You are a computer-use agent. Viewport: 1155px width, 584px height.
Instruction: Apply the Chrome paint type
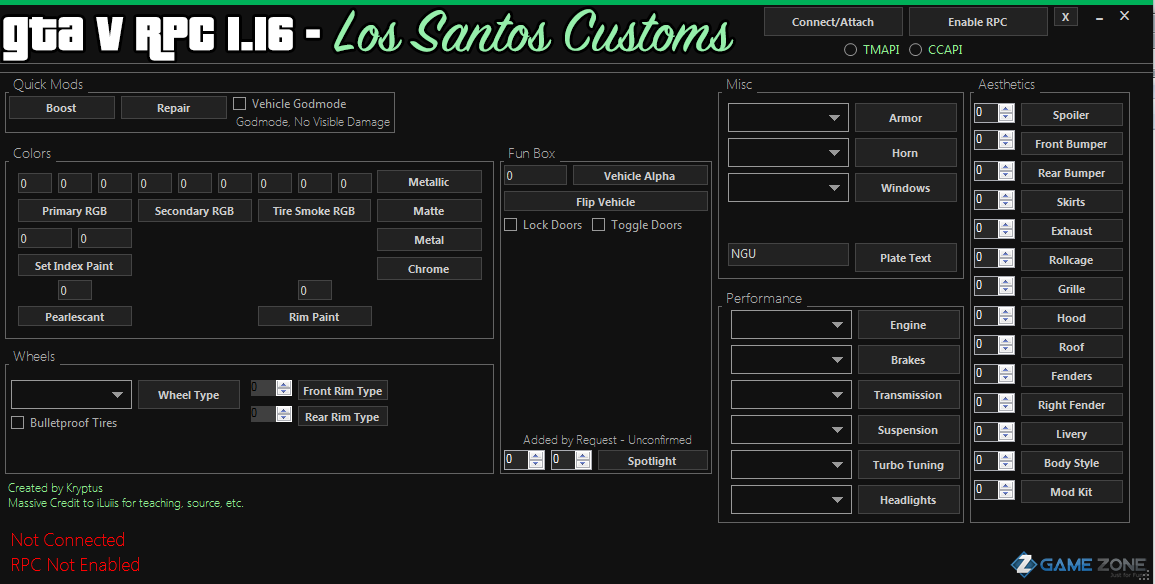click(429, 269)
